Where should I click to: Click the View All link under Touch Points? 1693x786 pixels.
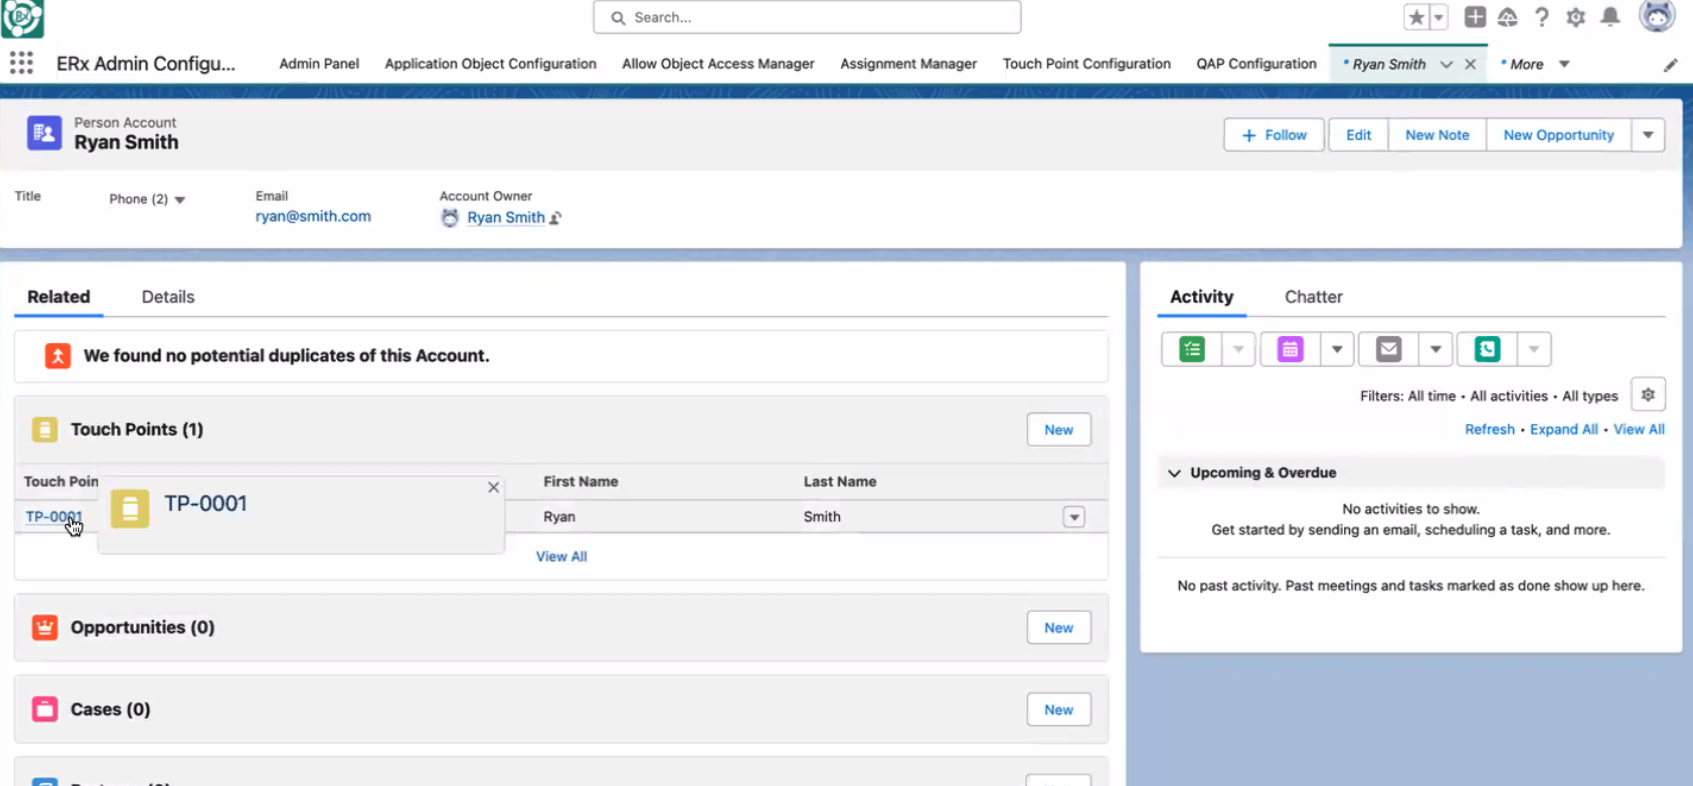coord(561,557)
